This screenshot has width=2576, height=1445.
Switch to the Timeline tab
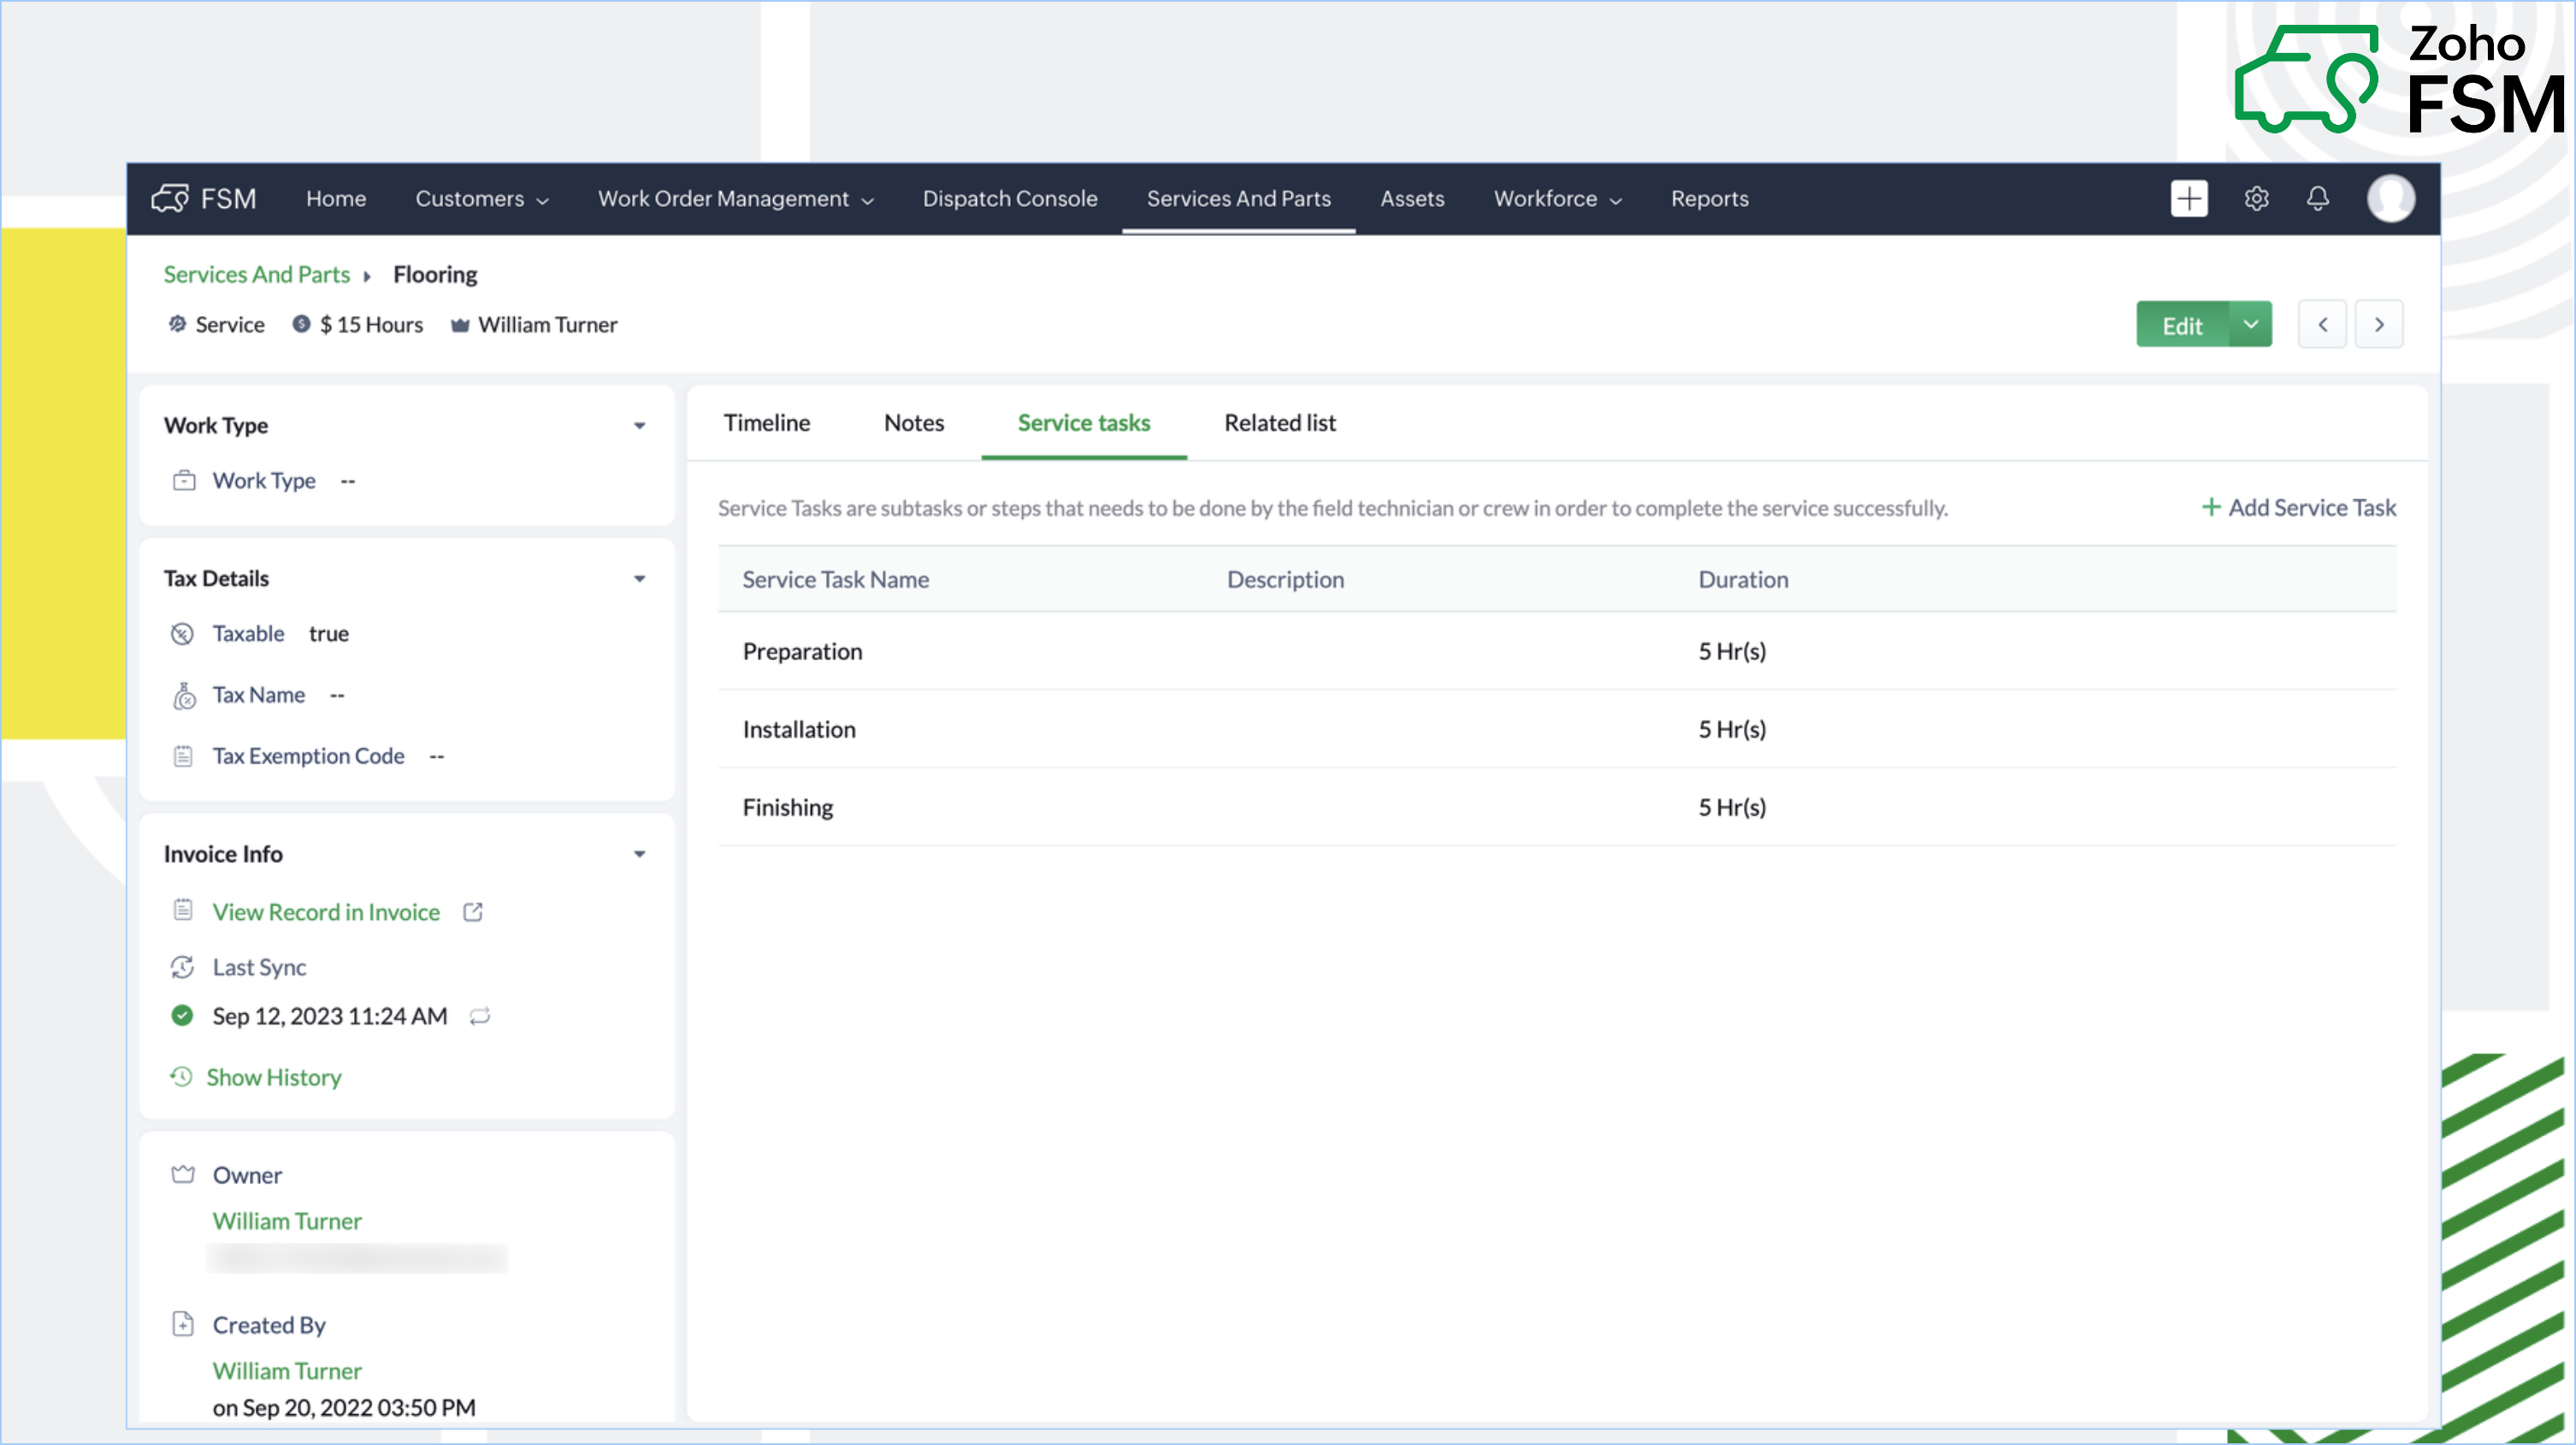(766, 423)
